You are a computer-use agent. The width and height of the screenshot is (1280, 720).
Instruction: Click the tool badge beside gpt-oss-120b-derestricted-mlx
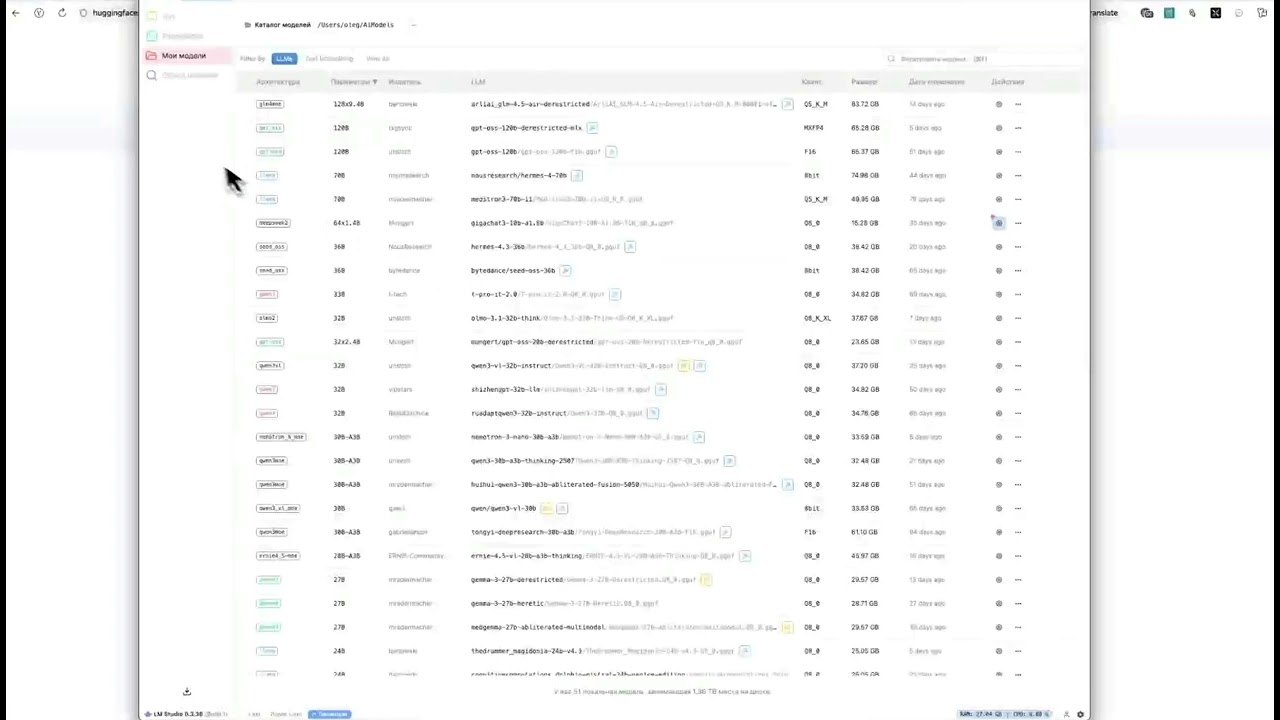[592, 128]
